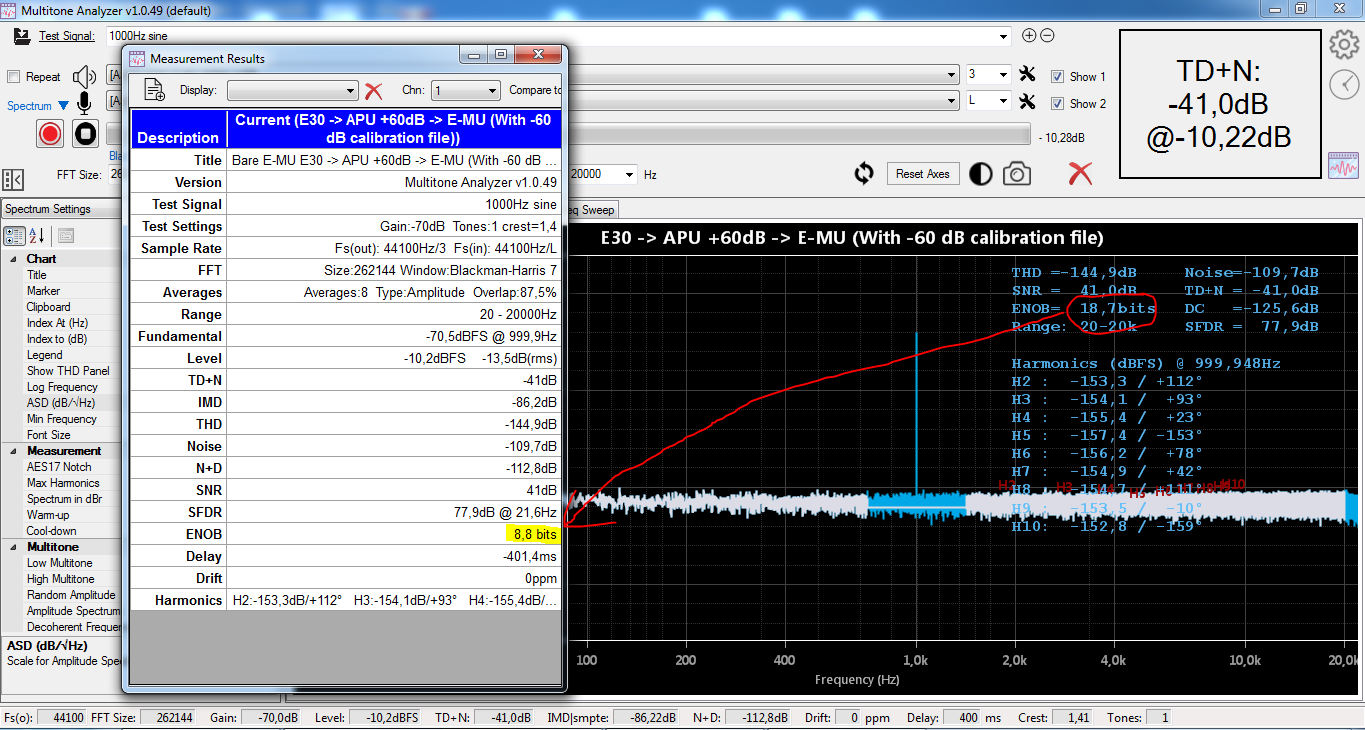The width and height of the screenshot is (1365, 730).
Task: Click Multitone Analyzer title bar app icon
Action: (x=9, y=10)
